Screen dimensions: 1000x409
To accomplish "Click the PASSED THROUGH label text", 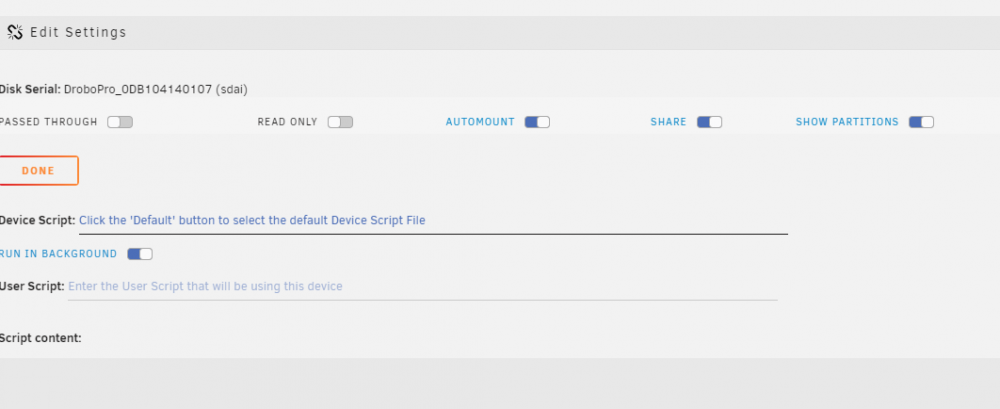I will tap(48, 122).
